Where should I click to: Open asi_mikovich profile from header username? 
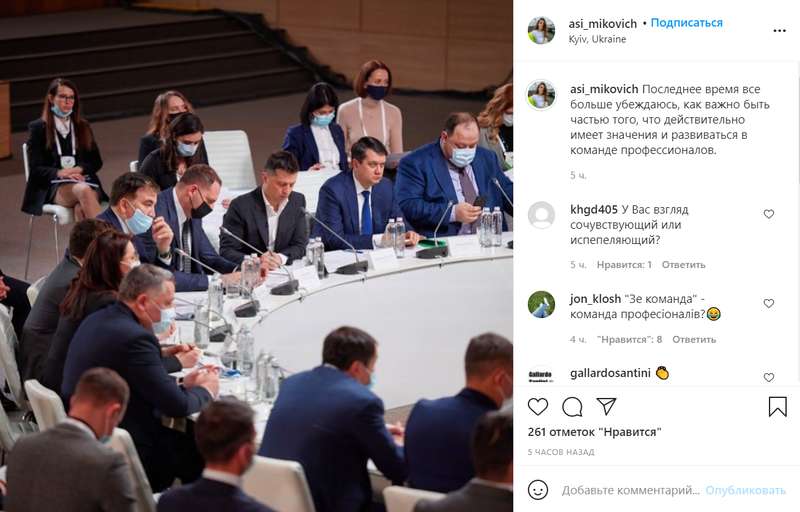pyautogui.click(x=603, y=23)
